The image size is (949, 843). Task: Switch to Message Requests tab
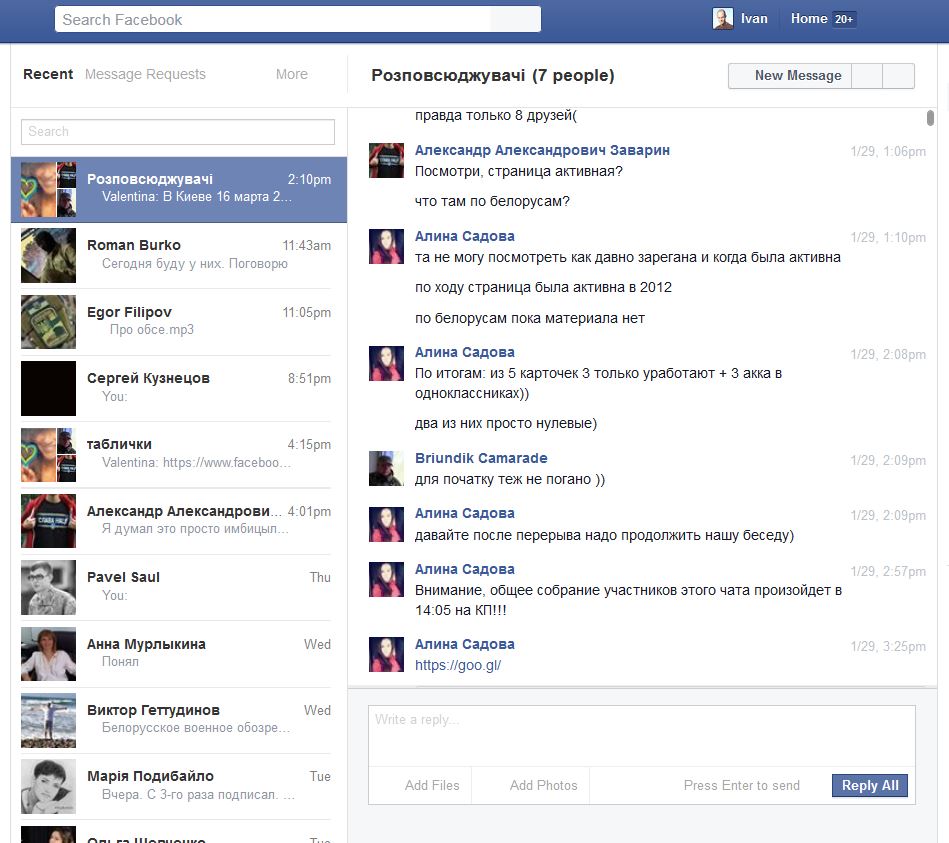pyautogui.click(x=145, y=74)
